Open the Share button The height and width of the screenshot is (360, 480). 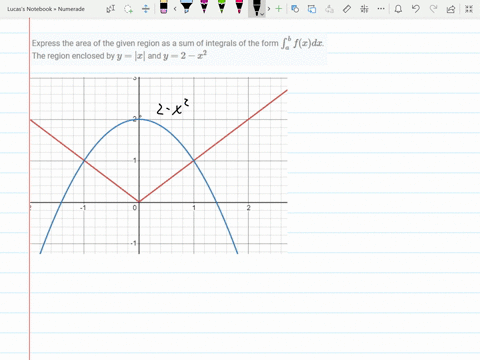click(451, 9)
